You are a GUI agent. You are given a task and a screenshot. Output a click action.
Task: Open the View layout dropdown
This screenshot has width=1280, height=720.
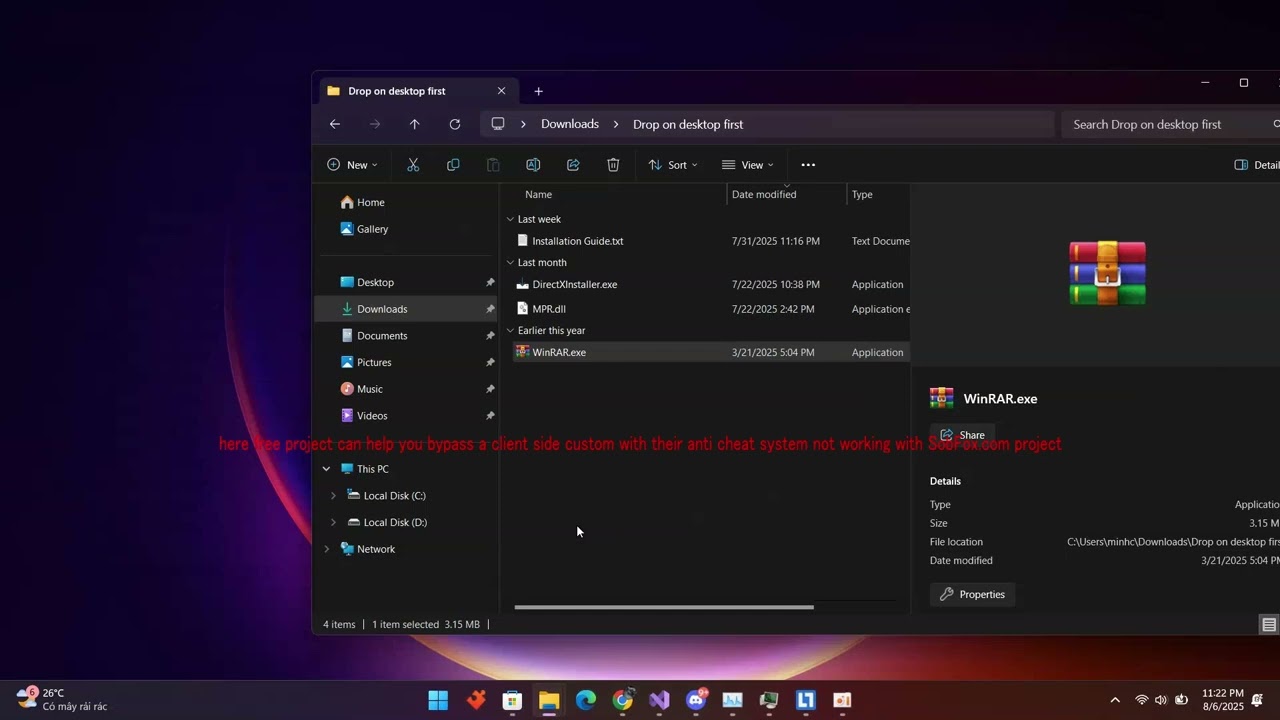tap(748, 165)
